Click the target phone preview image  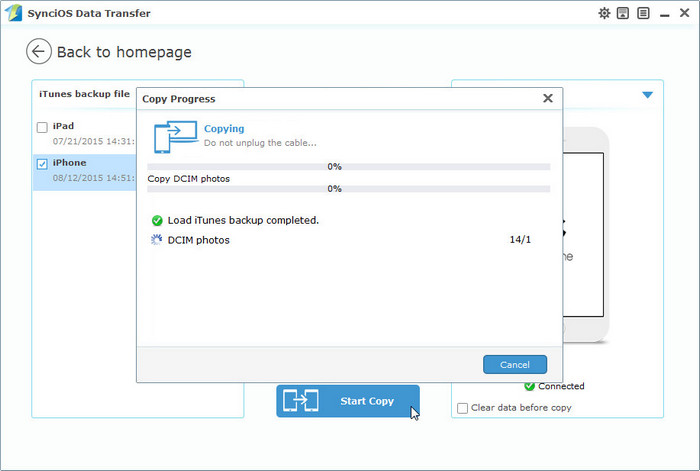586,234
